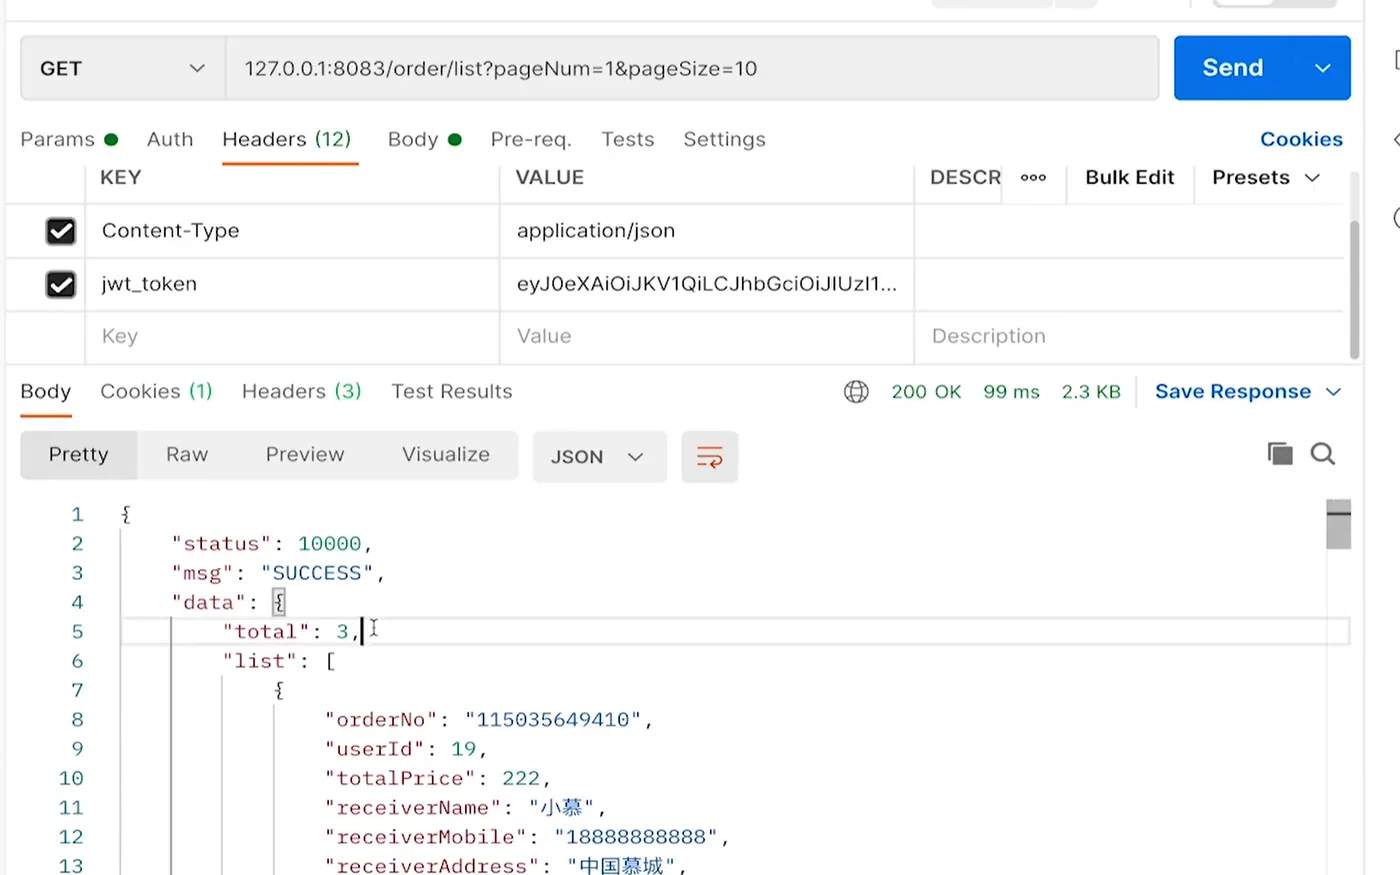Click the Bulk Edit button
The width and height of the screenshot is (1400, 875).
coord(1130,178)
